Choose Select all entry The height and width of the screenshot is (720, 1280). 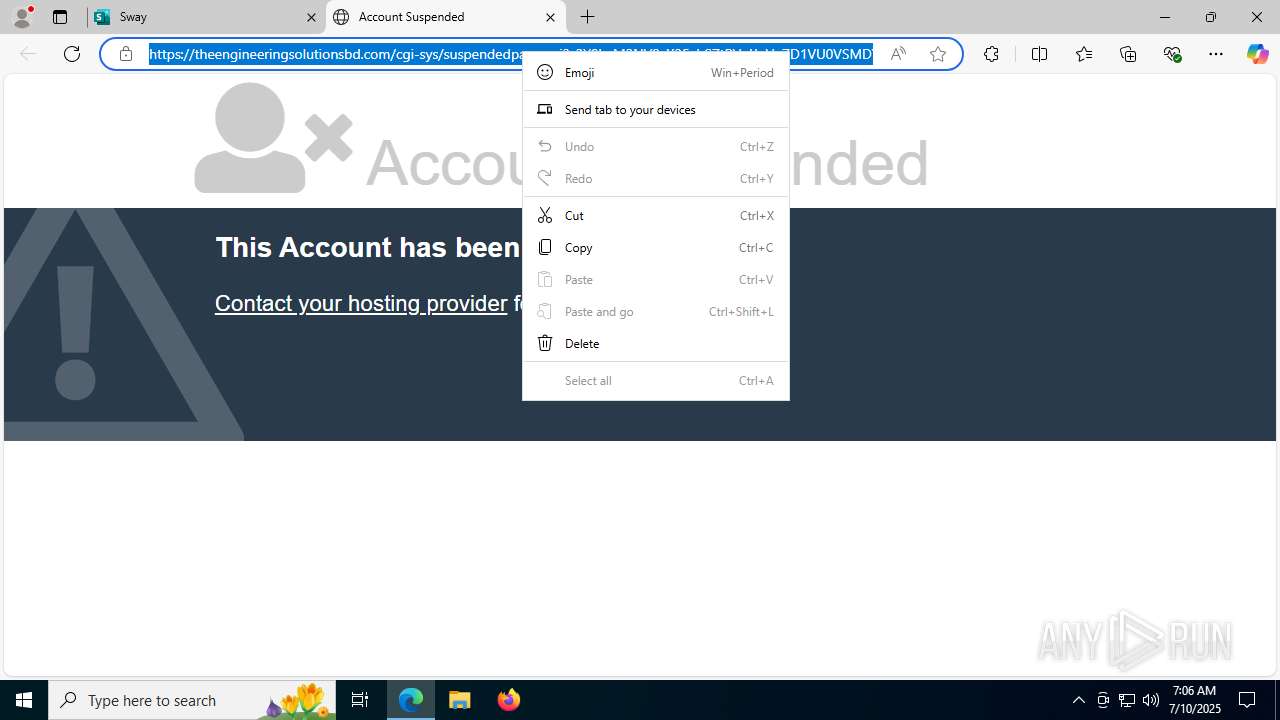pos(656,380)
